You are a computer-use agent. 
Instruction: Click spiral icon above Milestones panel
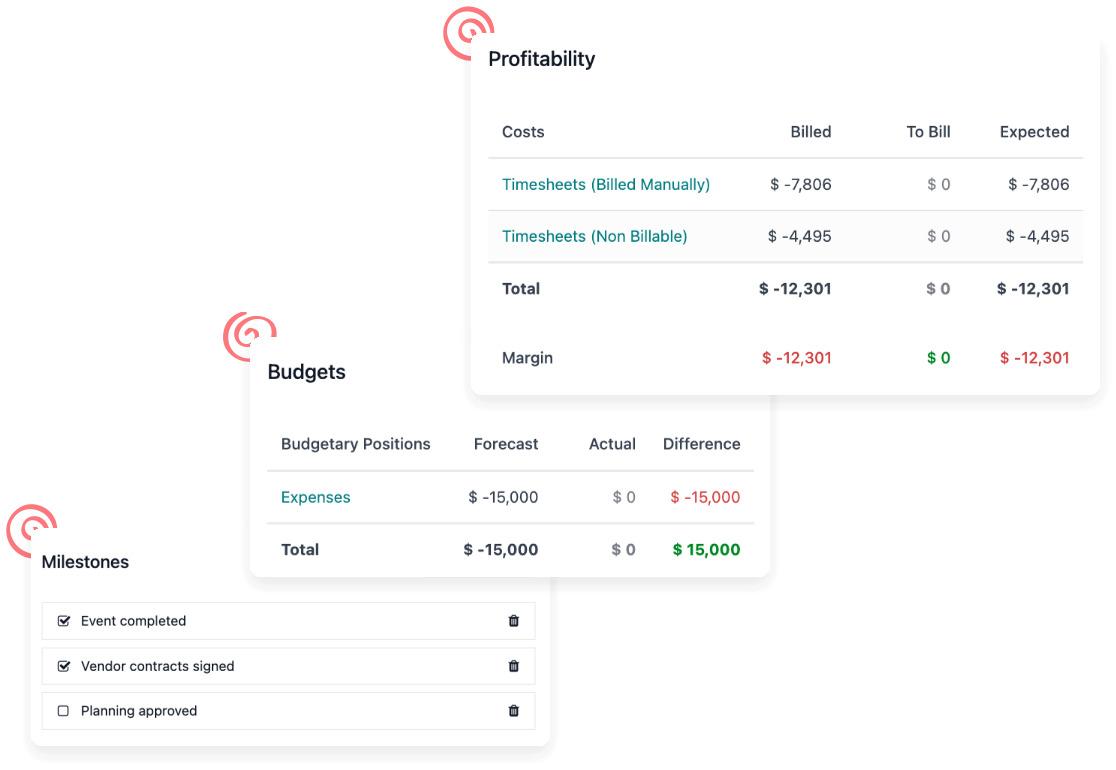point(31,530)
